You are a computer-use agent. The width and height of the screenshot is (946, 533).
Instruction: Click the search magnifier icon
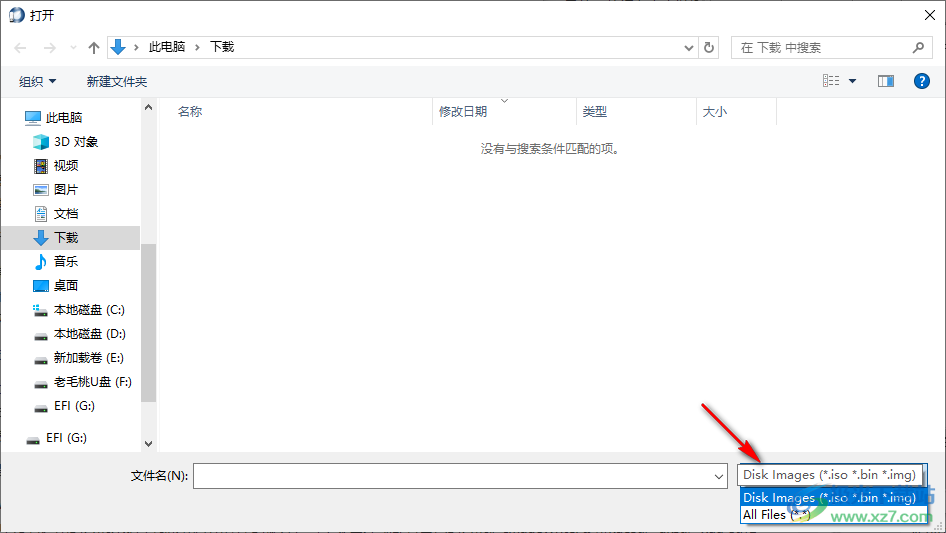click(x=918, y=47)
